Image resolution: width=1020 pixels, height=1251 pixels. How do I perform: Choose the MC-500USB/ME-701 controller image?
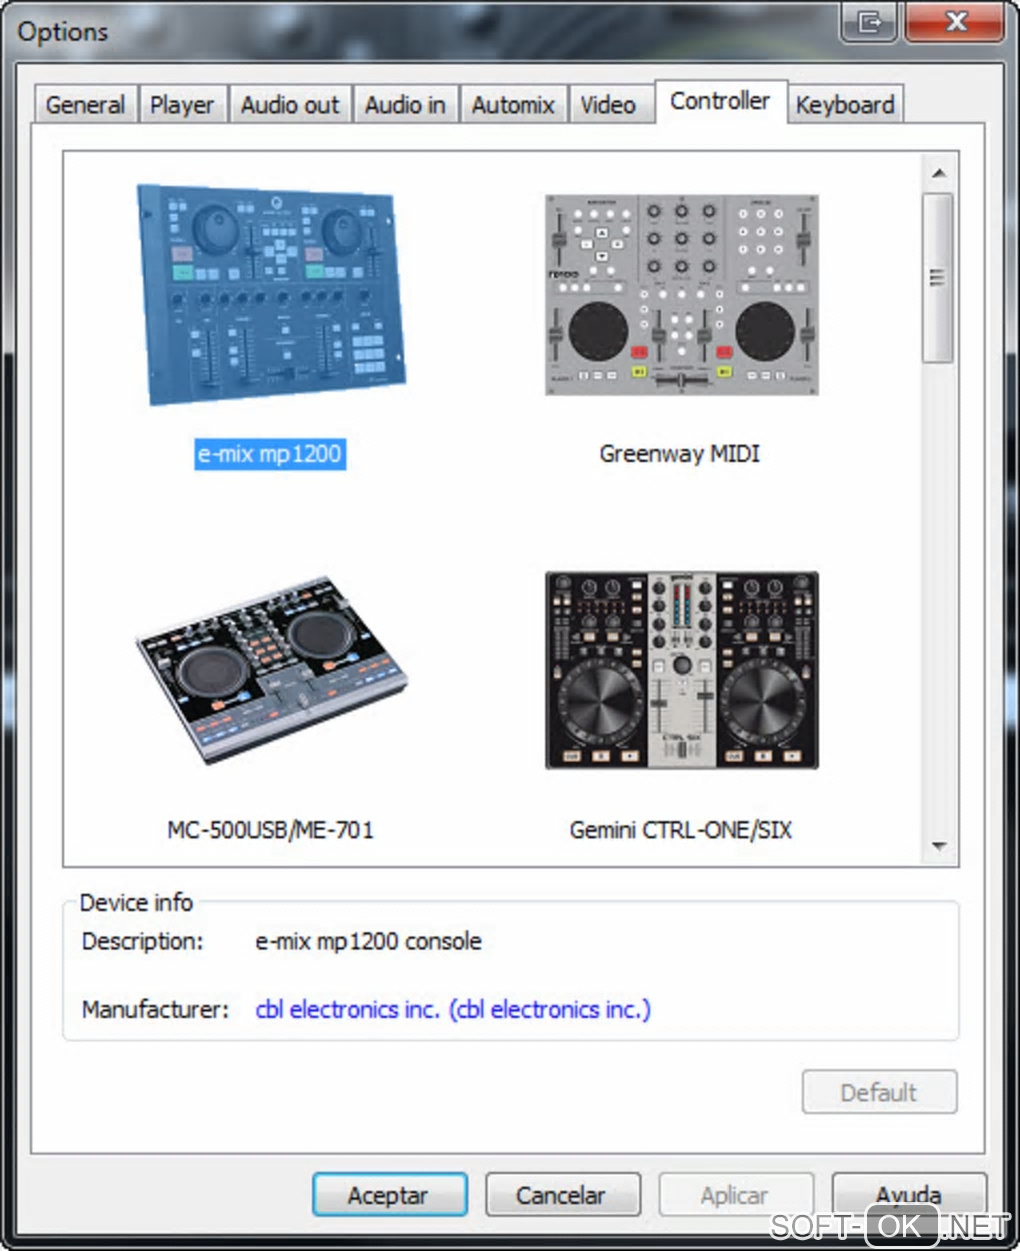(271, 670)
